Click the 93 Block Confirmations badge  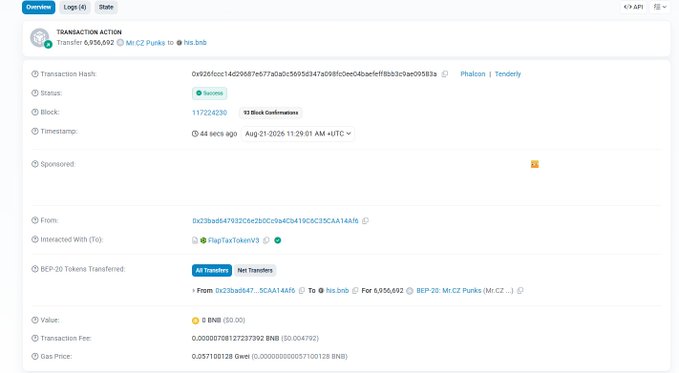tap(271, 113)
